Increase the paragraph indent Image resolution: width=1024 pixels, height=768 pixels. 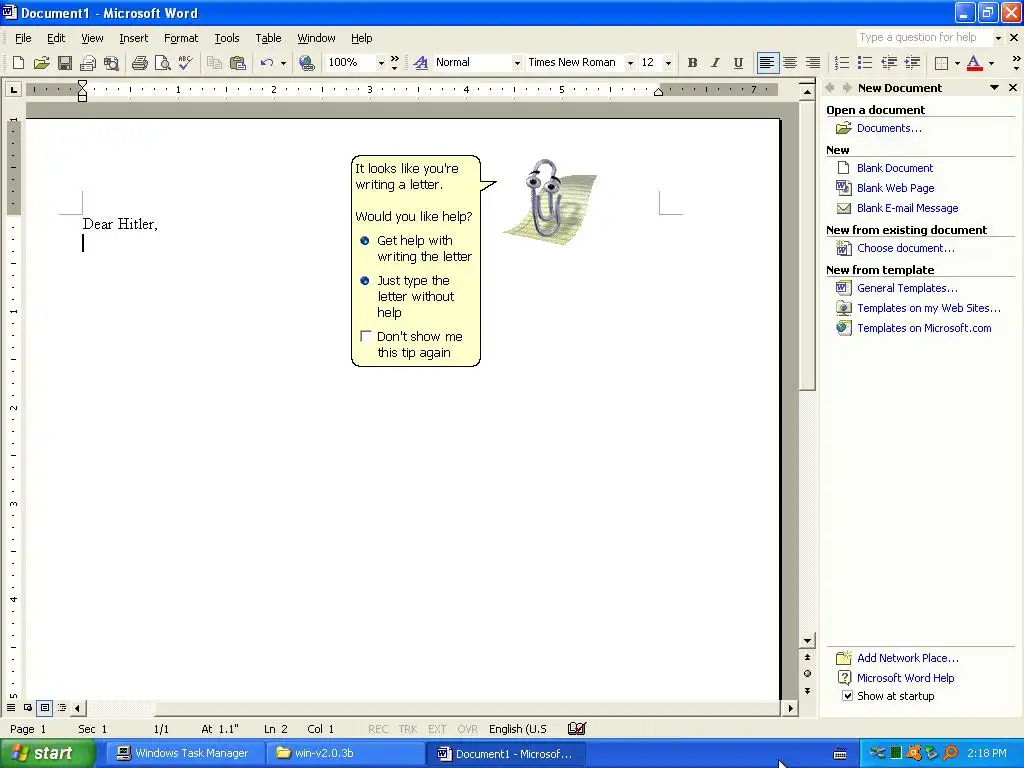(912, 63)
